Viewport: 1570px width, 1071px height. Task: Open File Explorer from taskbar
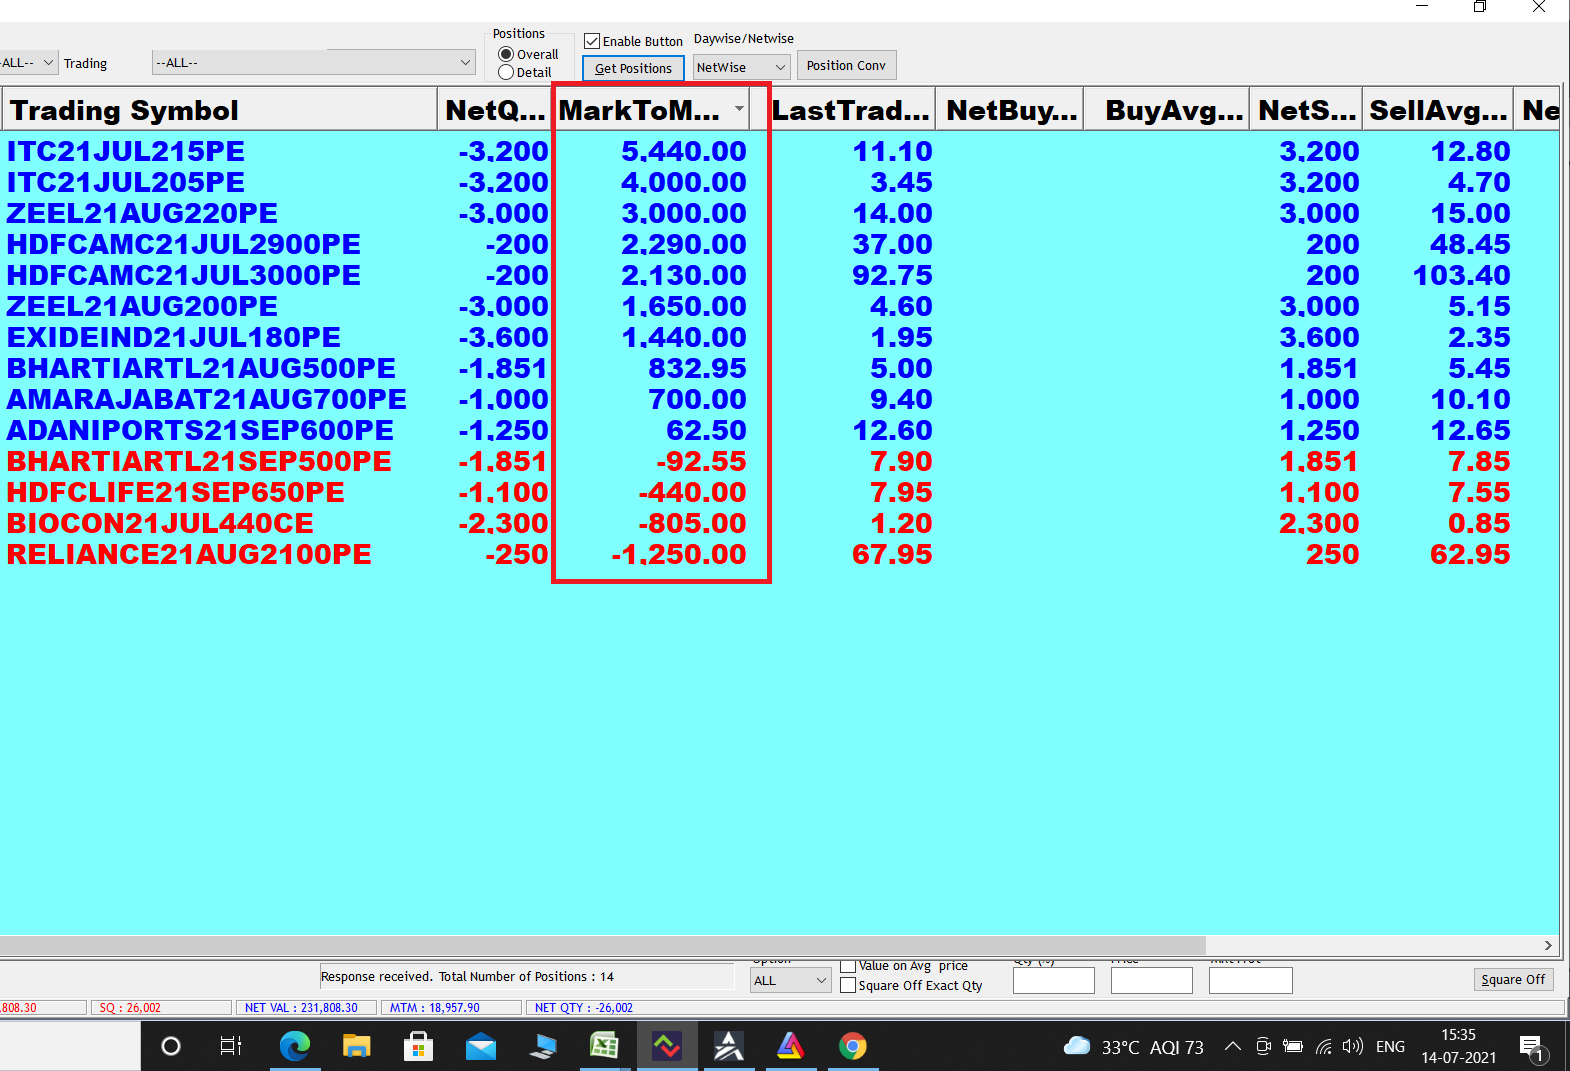pyautogui.click(x=356, y=1046)
